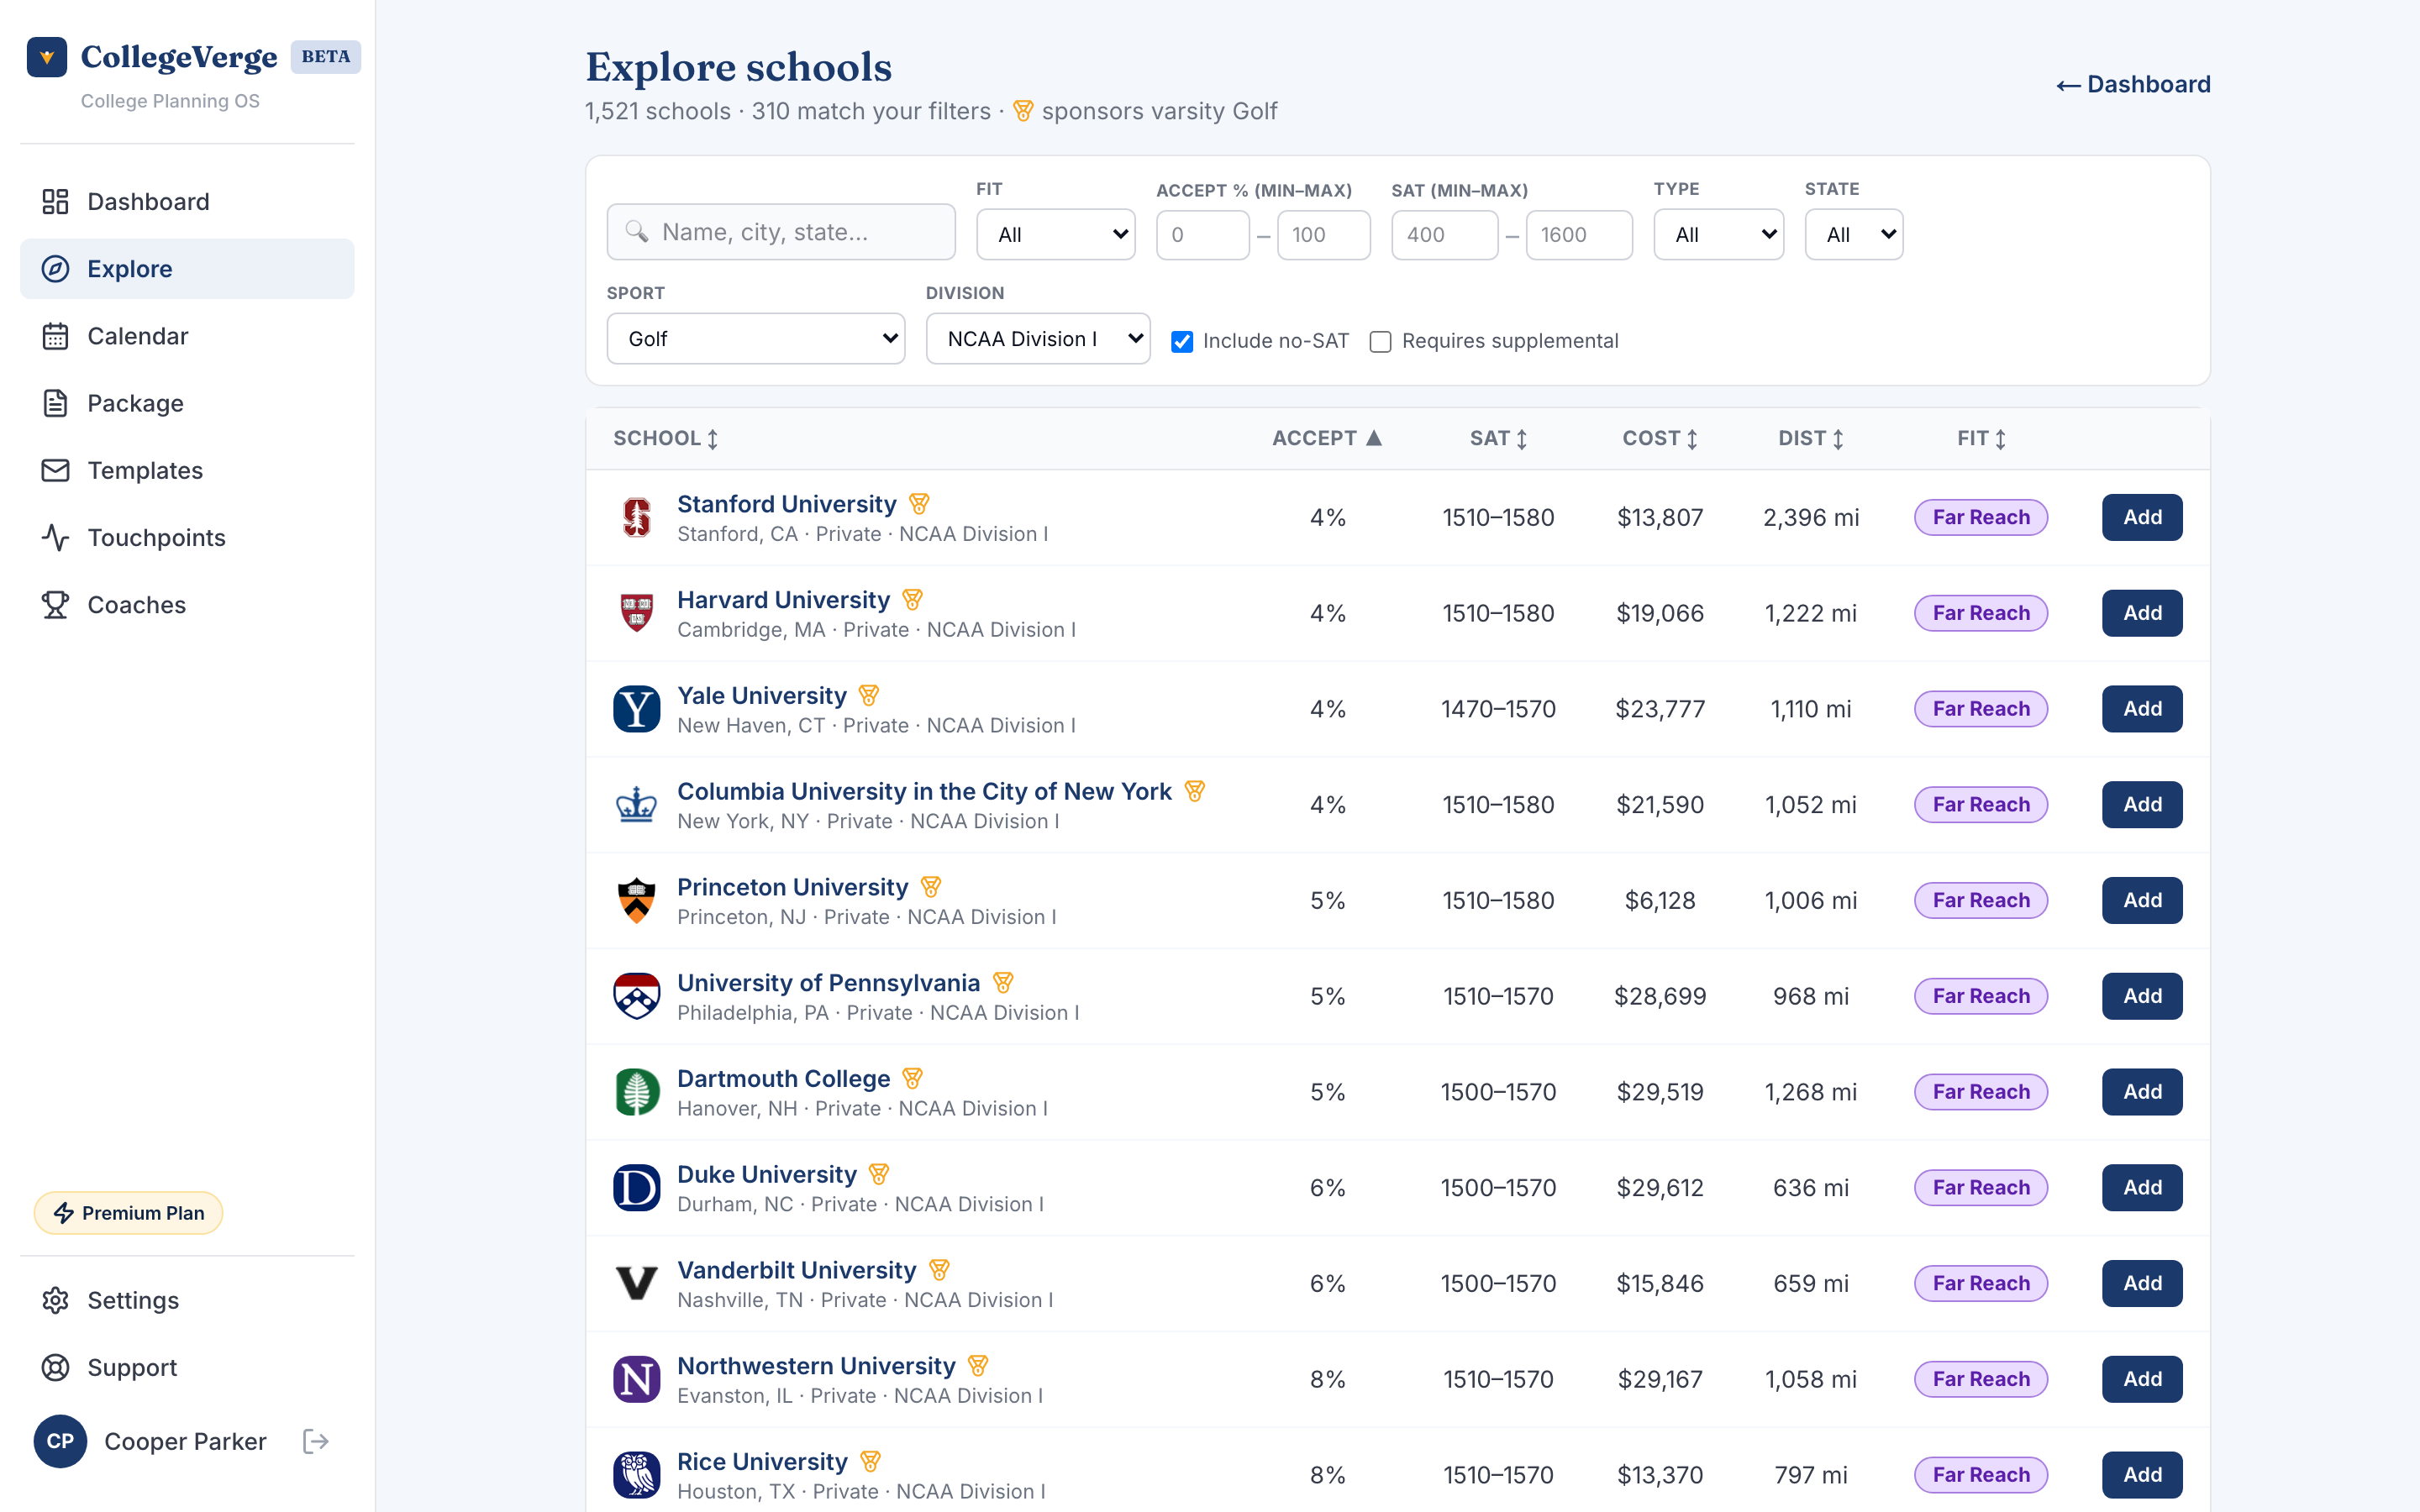This screenshot has width=2420, height=1512.
Task: Click the Accept % maximum field
Action: coord(1323,235)
